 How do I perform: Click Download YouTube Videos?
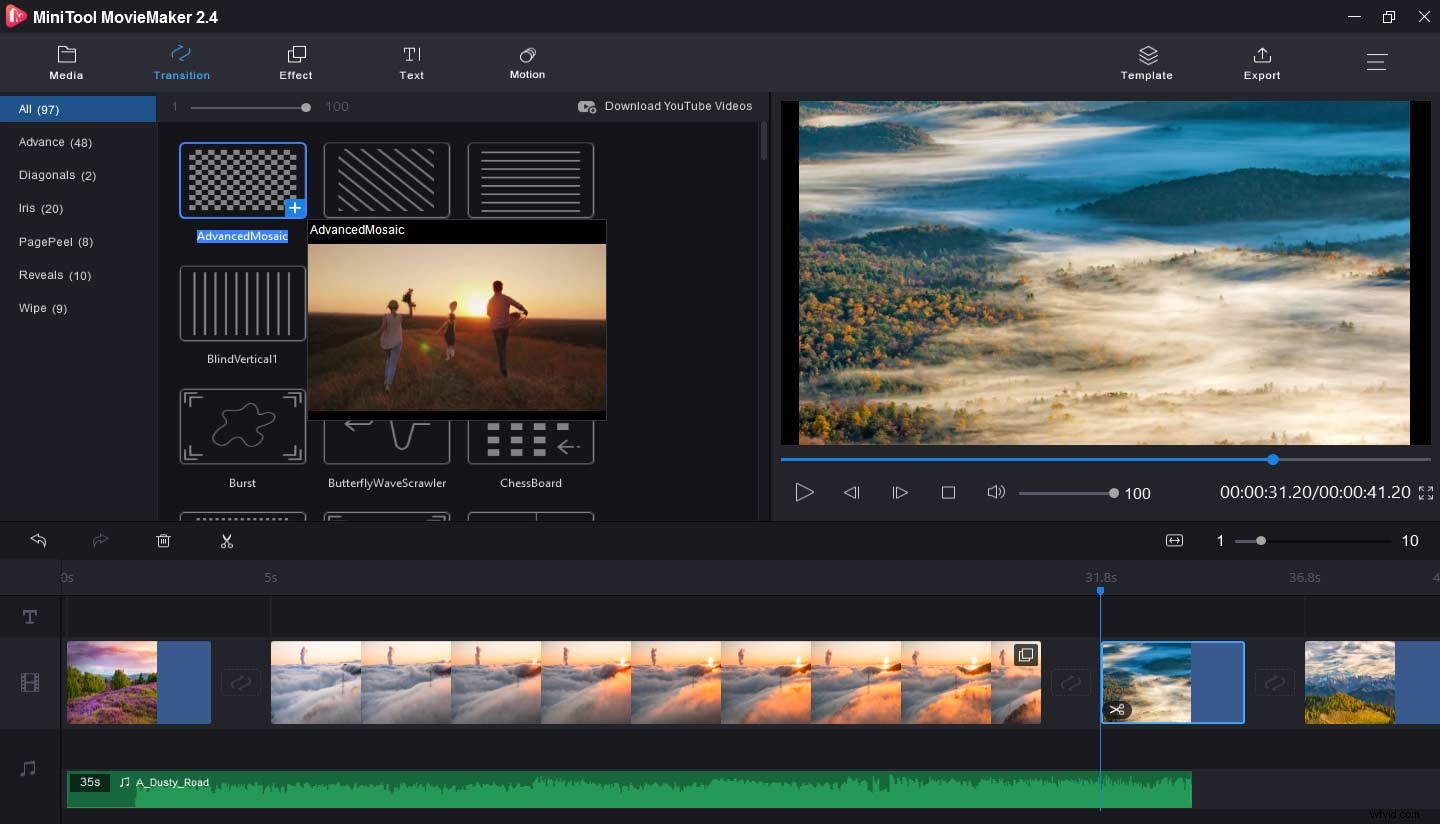coord(665,106)
